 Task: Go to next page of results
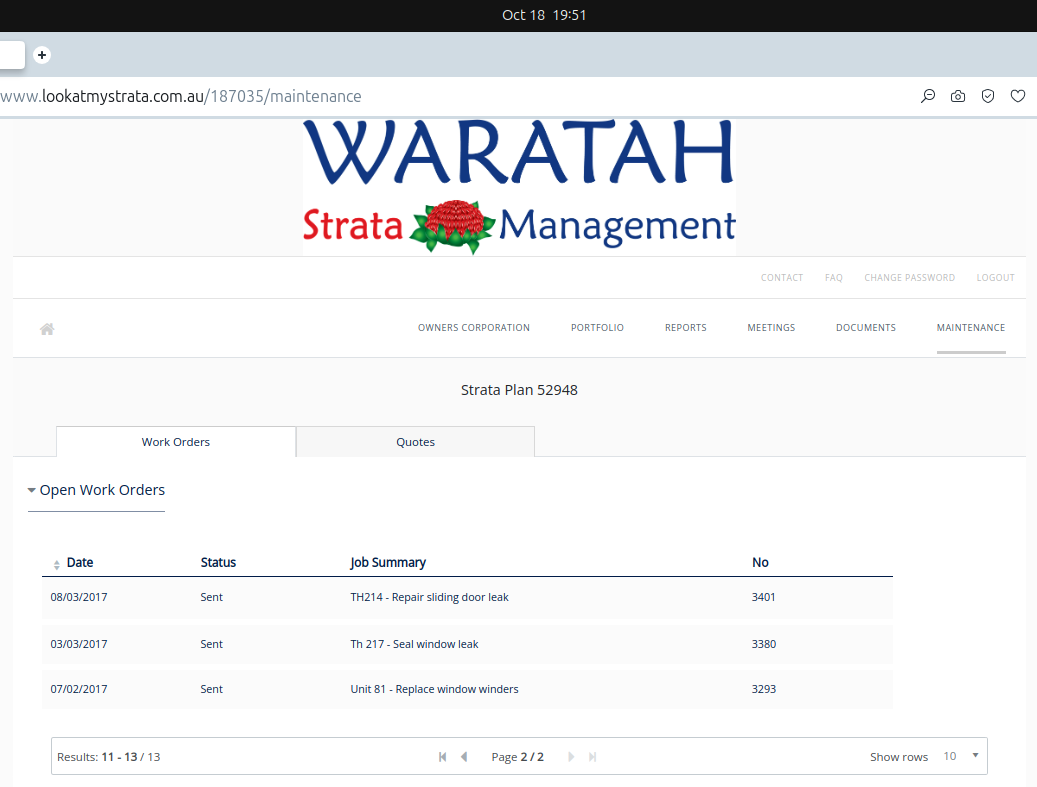[x=571, y=757]
